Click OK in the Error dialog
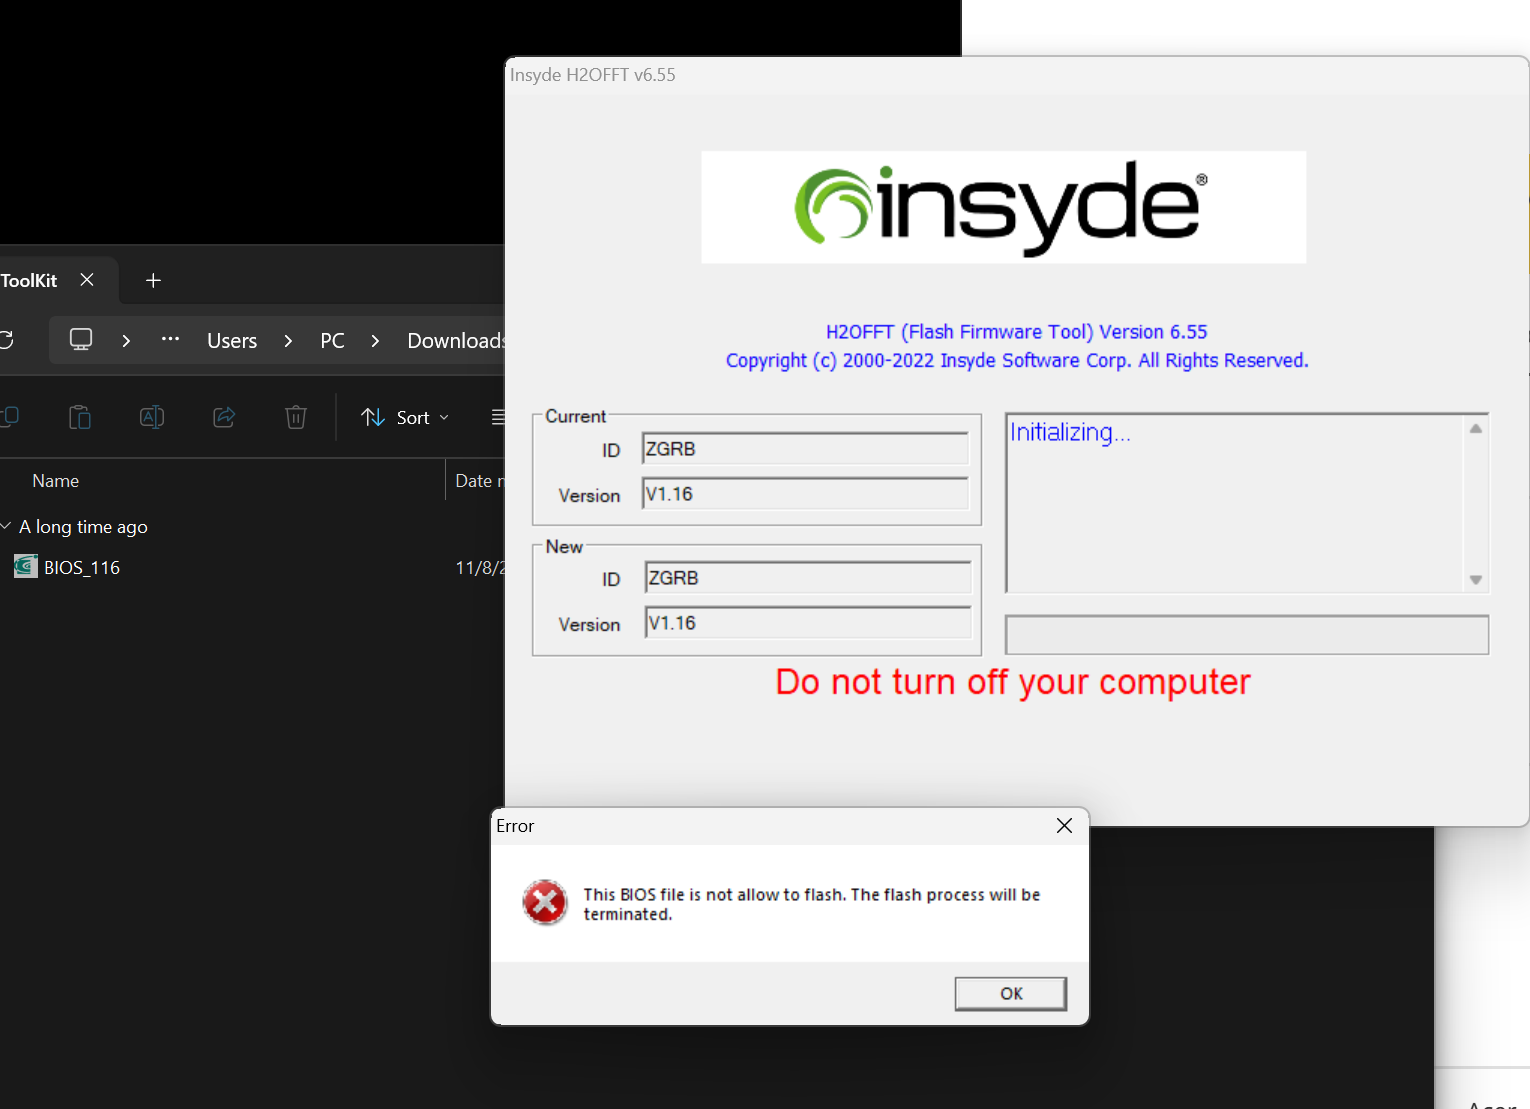 point(1010,993)
